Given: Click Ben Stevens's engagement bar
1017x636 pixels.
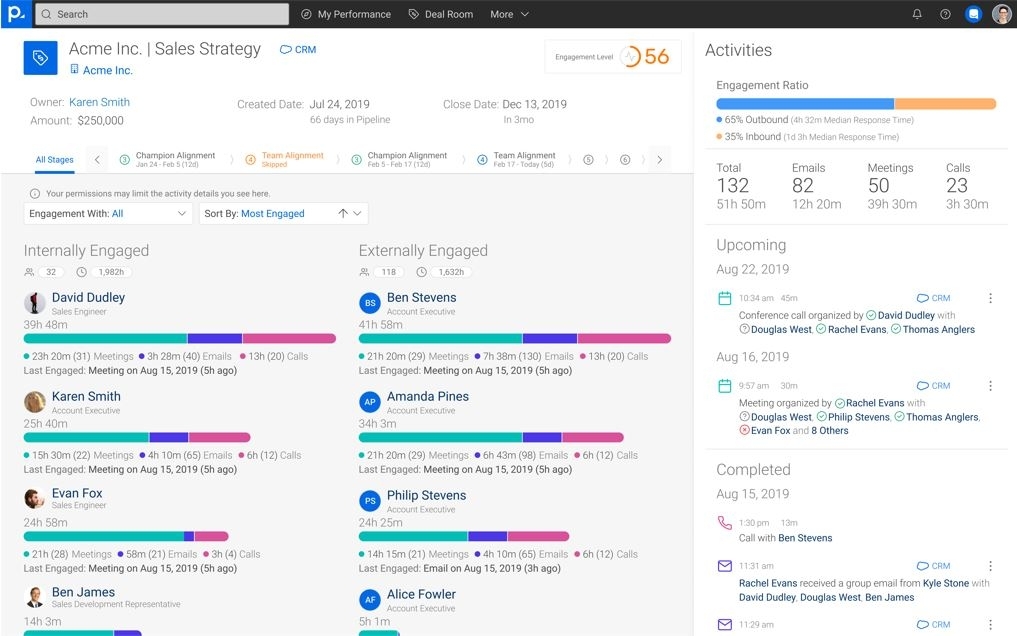Looking at the screenshot, I should click(515, 338).
